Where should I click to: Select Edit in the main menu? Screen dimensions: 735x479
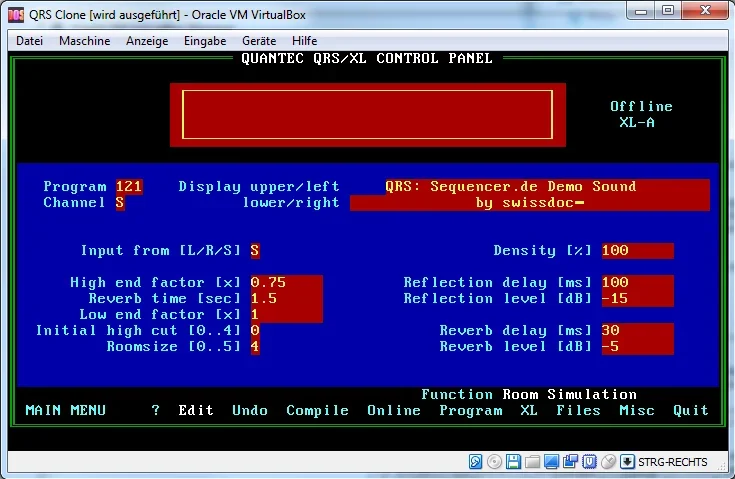tap(196, 410)
